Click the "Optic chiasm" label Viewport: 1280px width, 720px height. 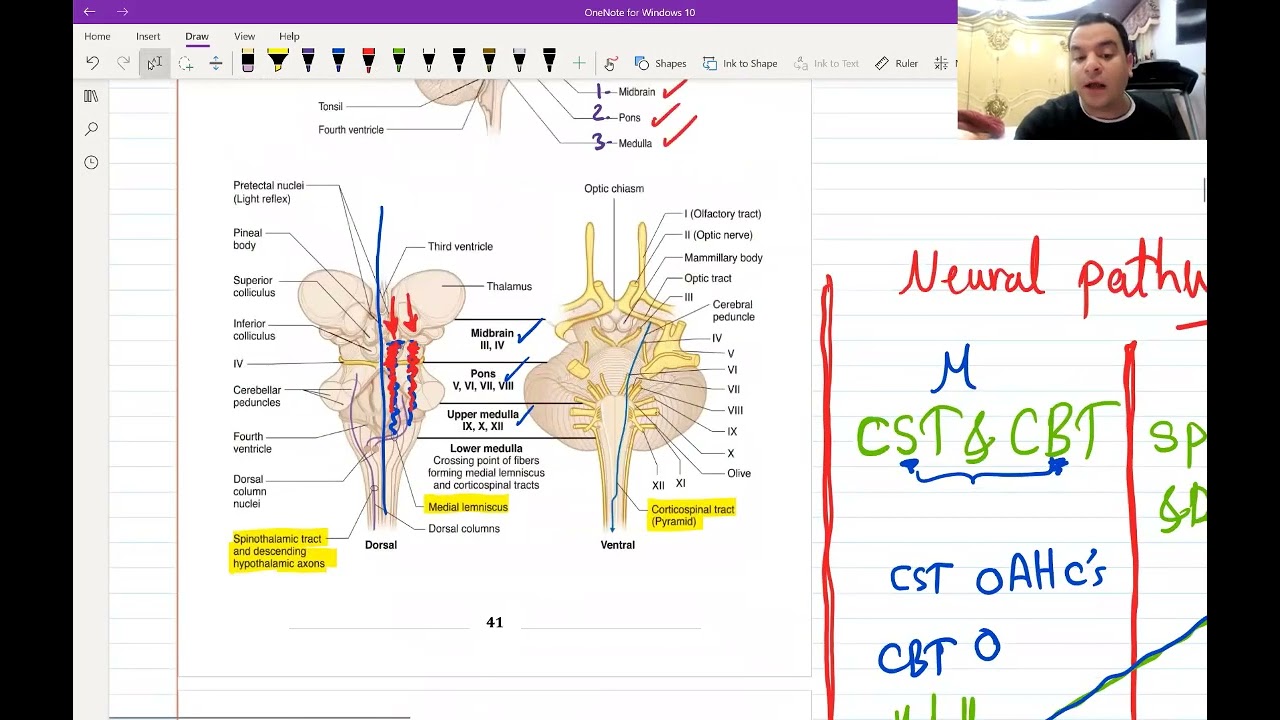(x=614, y=188)
